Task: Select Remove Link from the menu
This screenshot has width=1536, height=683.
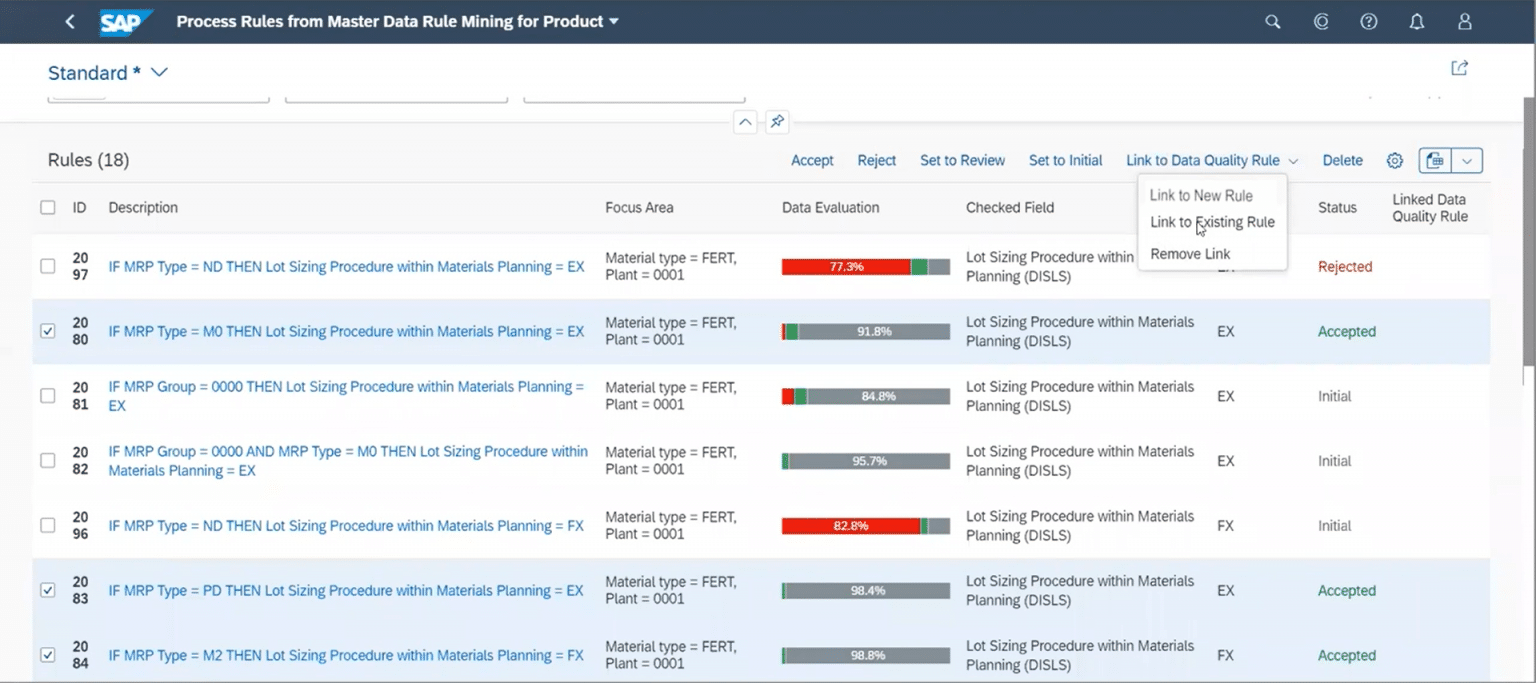Action: click(x=1189, y=254)
